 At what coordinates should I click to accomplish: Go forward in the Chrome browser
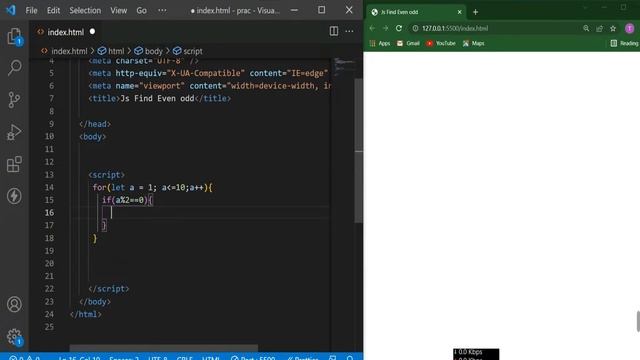(385, 28)
